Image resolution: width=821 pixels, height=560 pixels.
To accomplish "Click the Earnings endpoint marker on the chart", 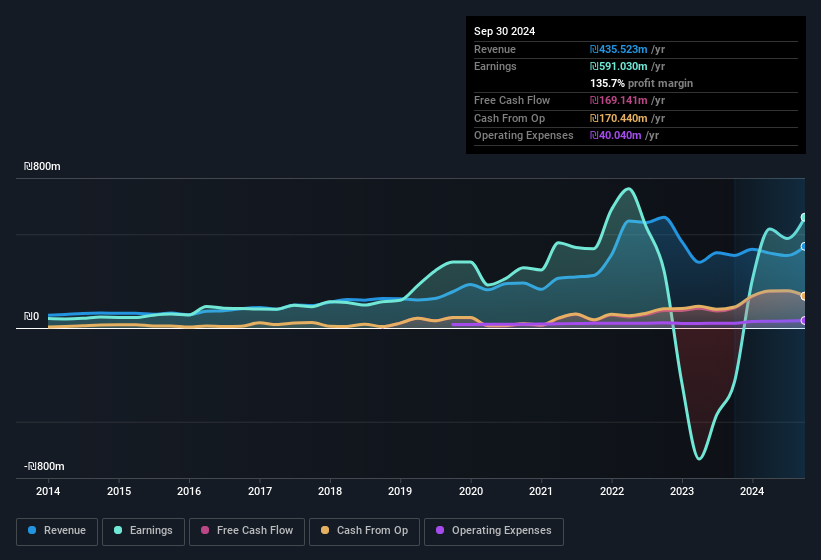I will (804, 217).
